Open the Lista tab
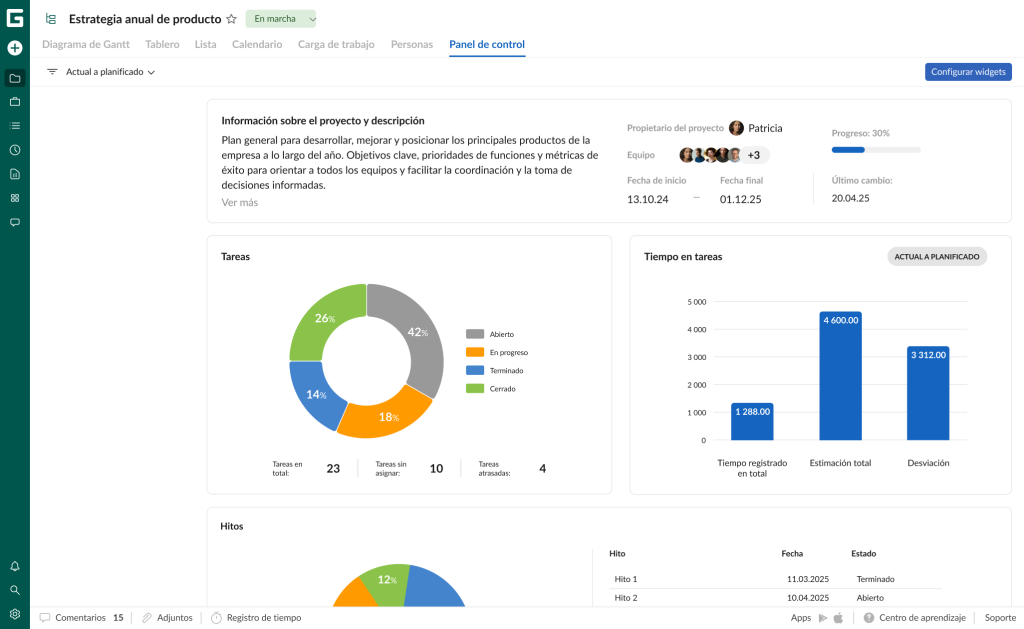Image resolution: width=1024 pixels, height=629 pixels. pyautogui.click(x=205, y=44)
